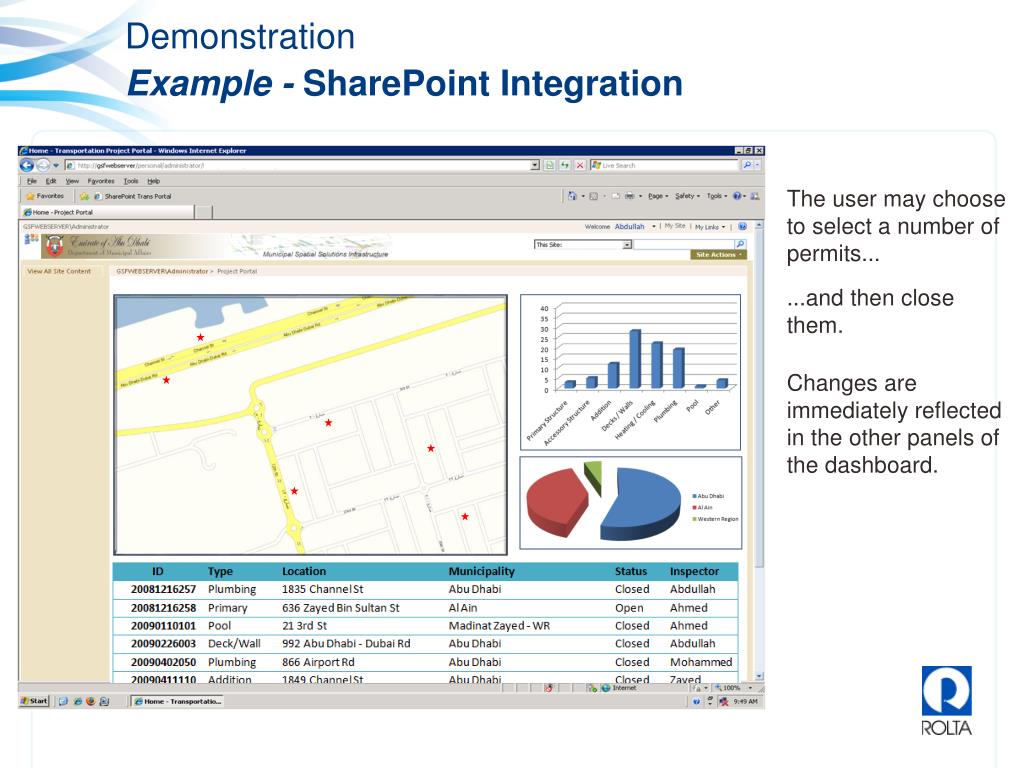Screen dimensions: 1024x768
Task: Click the page vertical scrollbar
Action: coord(758,451)
